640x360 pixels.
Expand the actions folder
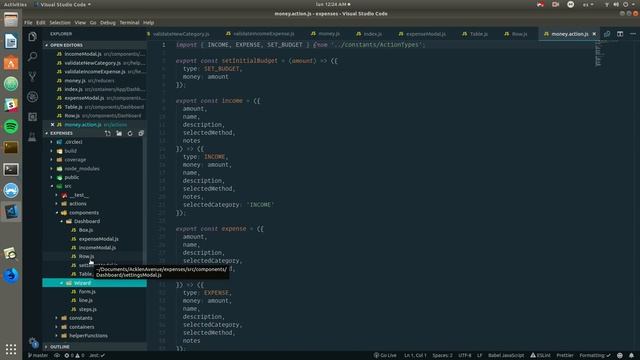click(94, 204)
